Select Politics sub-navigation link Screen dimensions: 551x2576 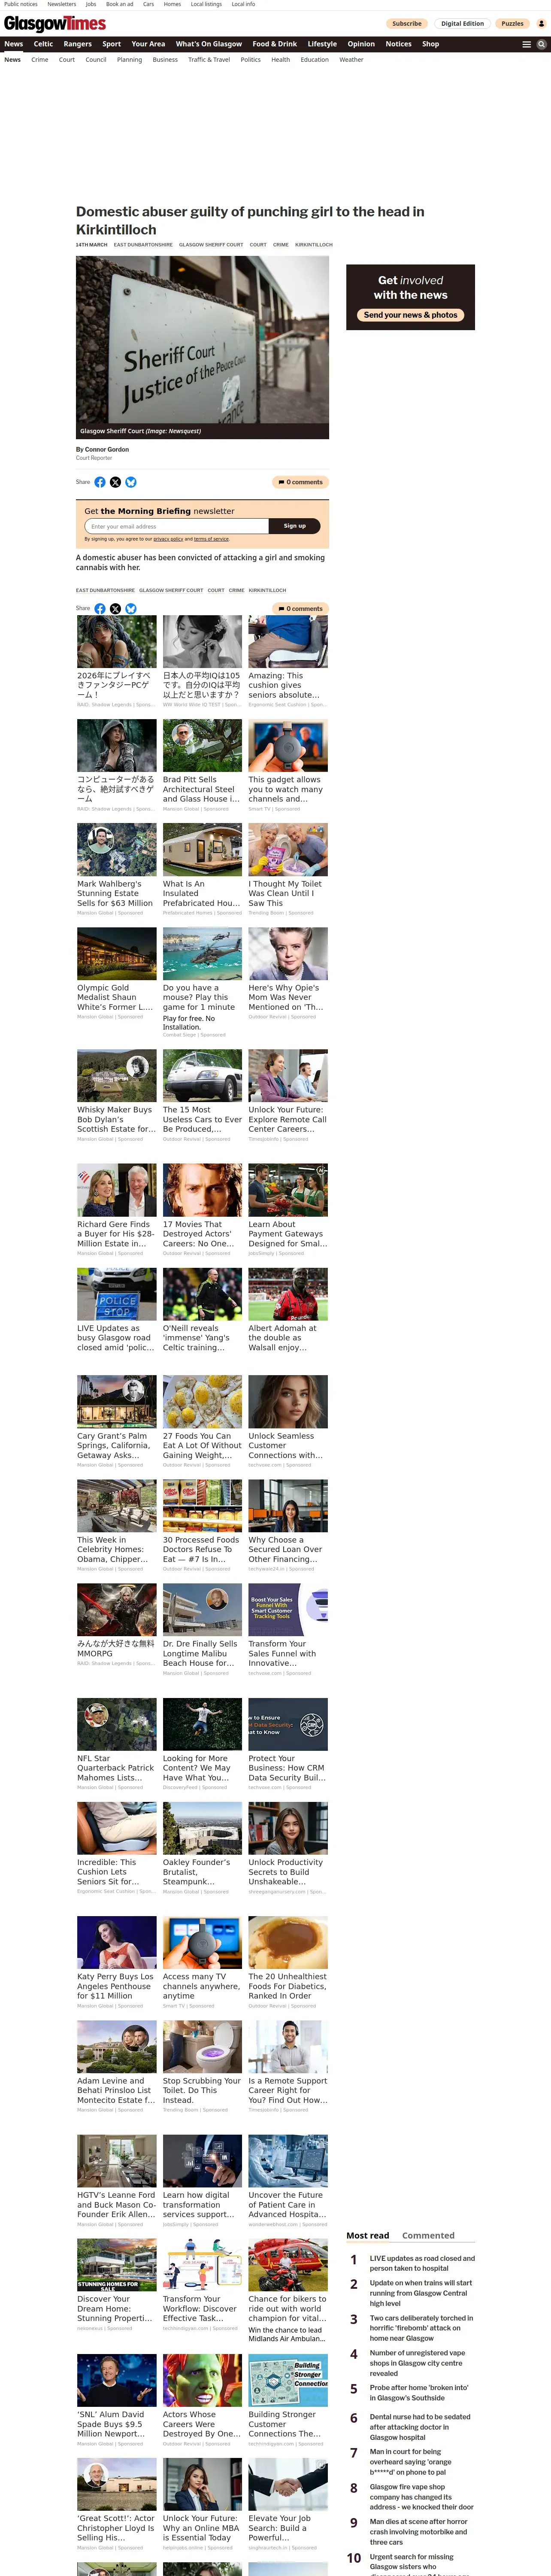251,60
